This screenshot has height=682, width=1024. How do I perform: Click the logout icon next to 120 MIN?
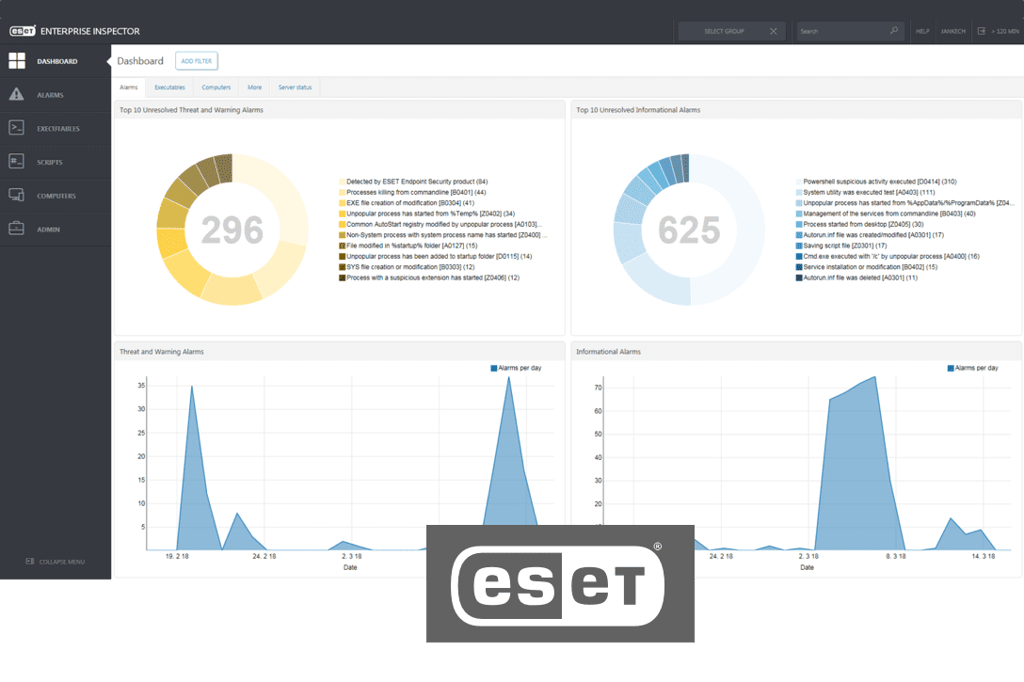point(981,31)
